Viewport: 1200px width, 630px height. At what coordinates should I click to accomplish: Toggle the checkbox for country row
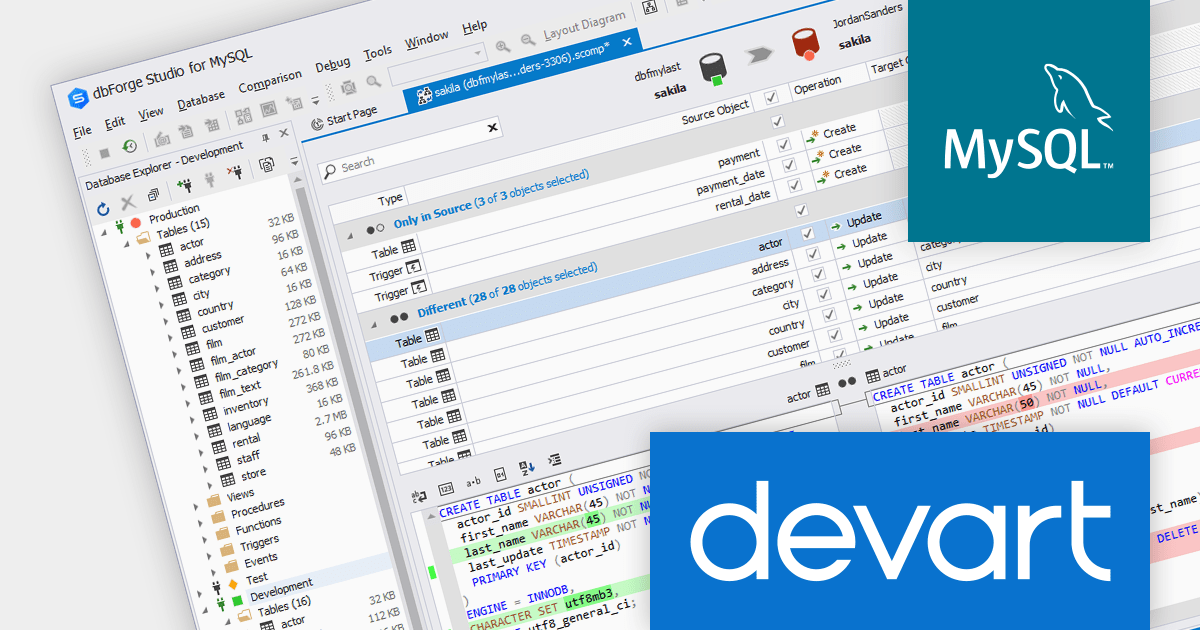point(827,316)
